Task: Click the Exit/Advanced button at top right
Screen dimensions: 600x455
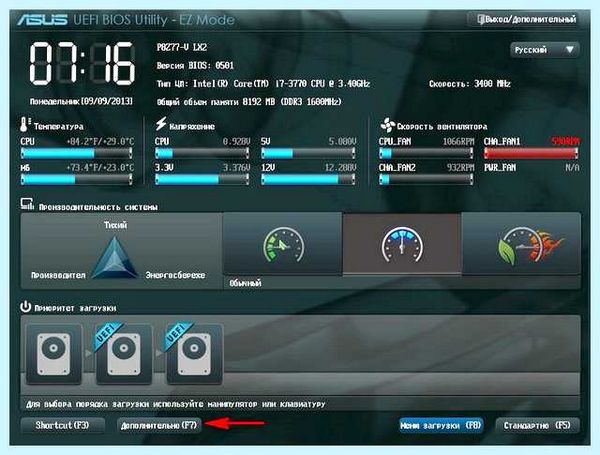Action: (526, 19)
